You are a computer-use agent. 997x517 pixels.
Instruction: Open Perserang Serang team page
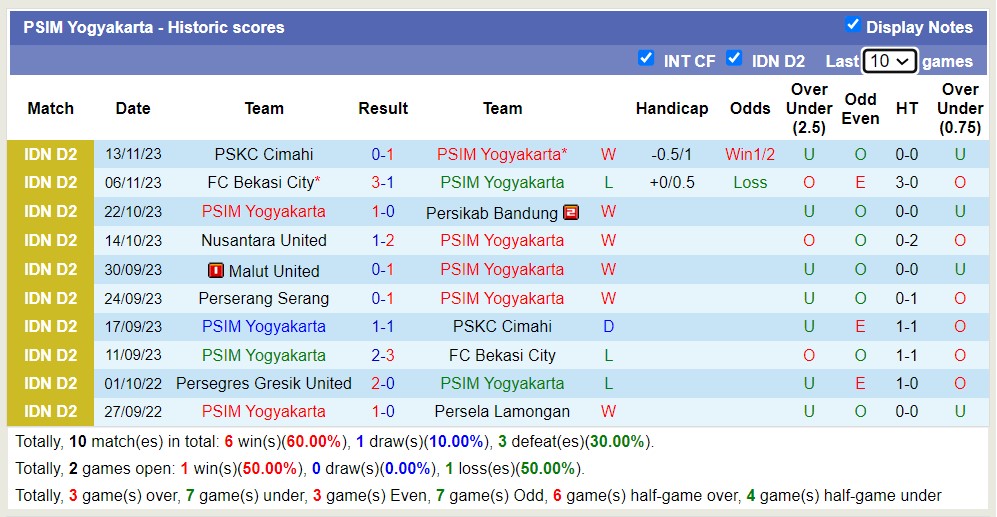[264, 298]
